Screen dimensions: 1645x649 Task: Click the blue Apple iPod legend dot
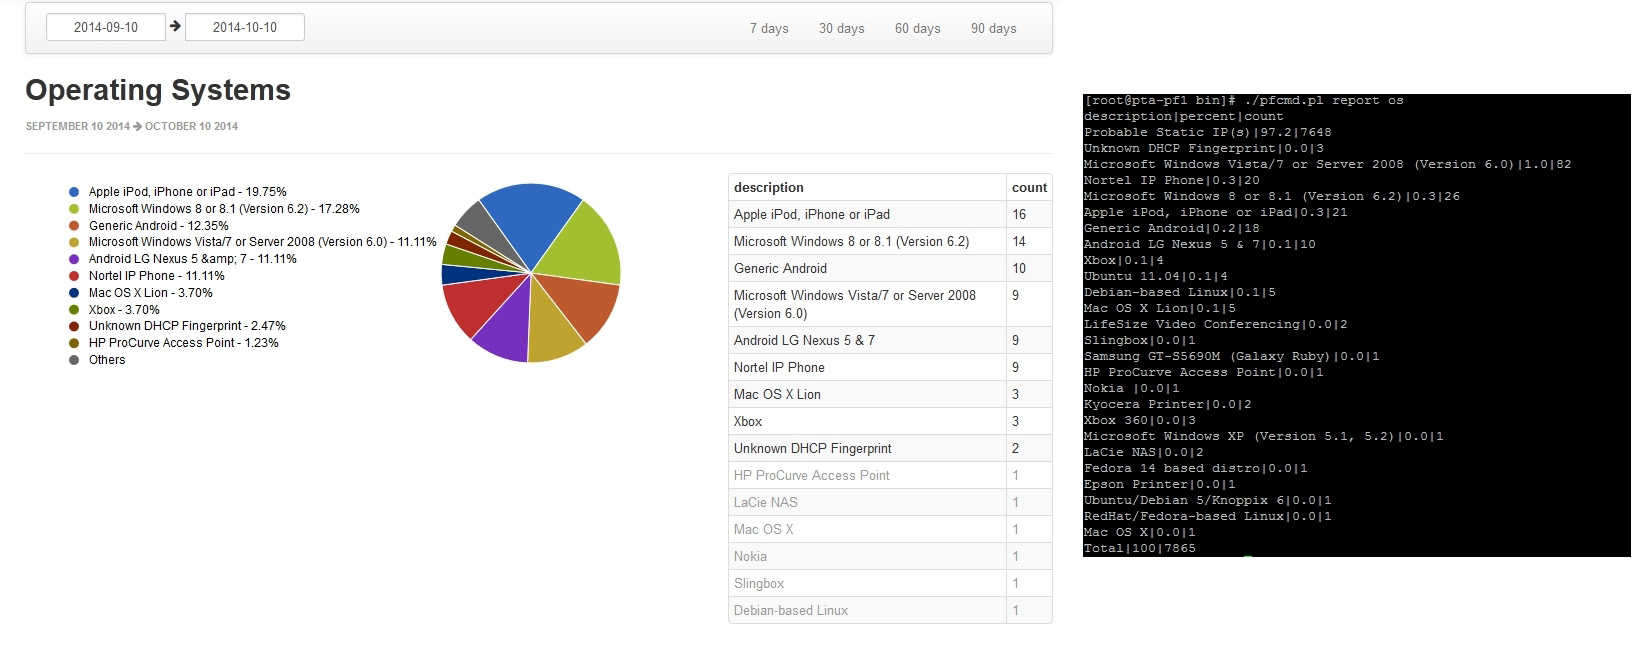[74, 192]
